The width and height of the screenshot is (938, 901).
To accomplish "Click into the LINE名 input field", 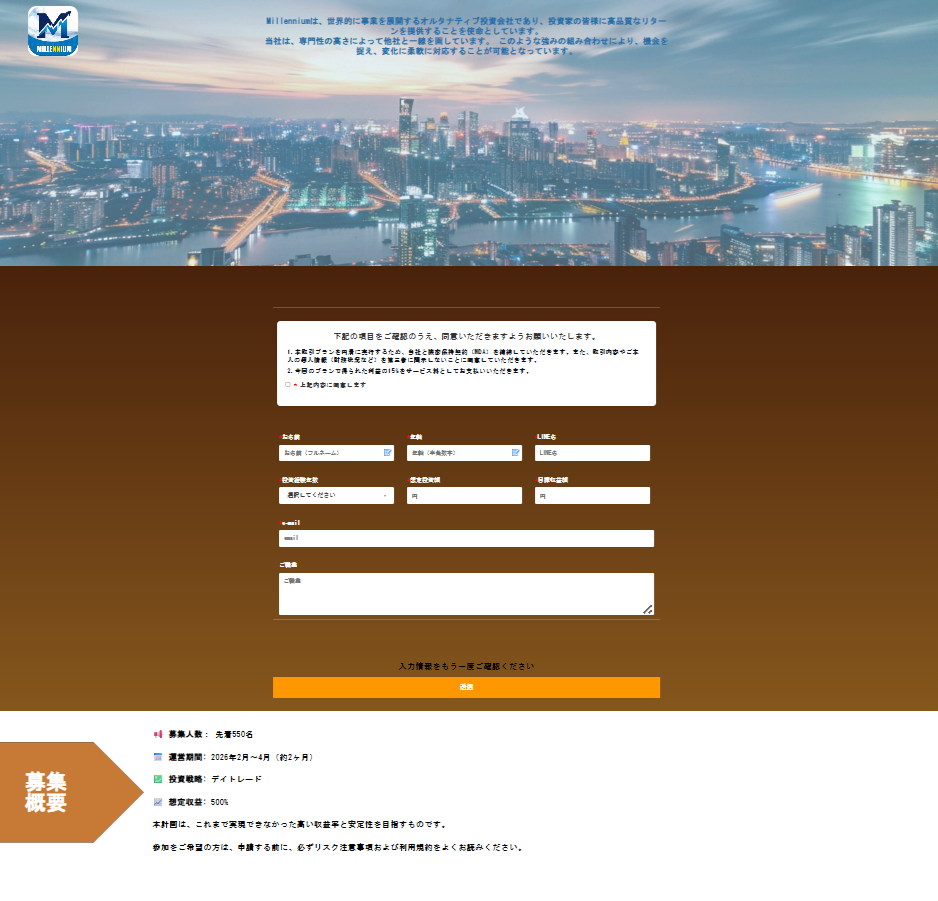I will coord(592,453).
